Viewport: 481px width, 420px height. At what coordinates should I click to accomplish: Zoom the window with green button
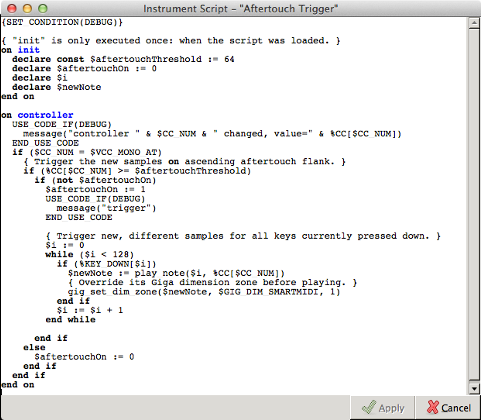tap(43, 8)
